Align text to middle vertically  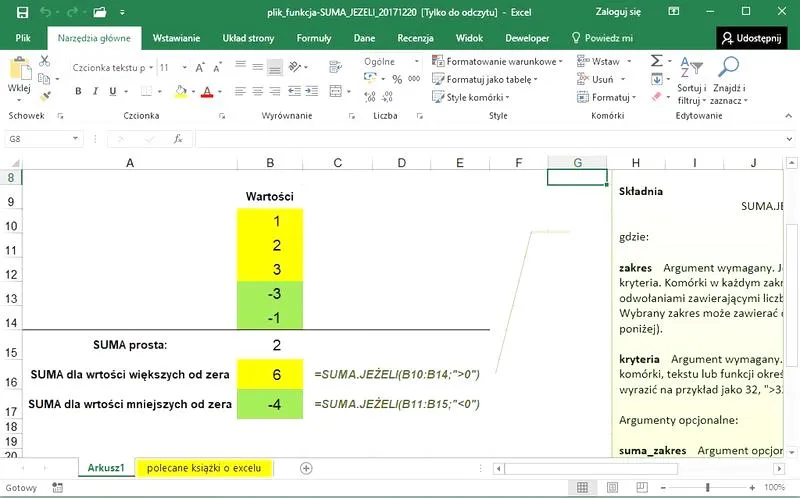258,66
